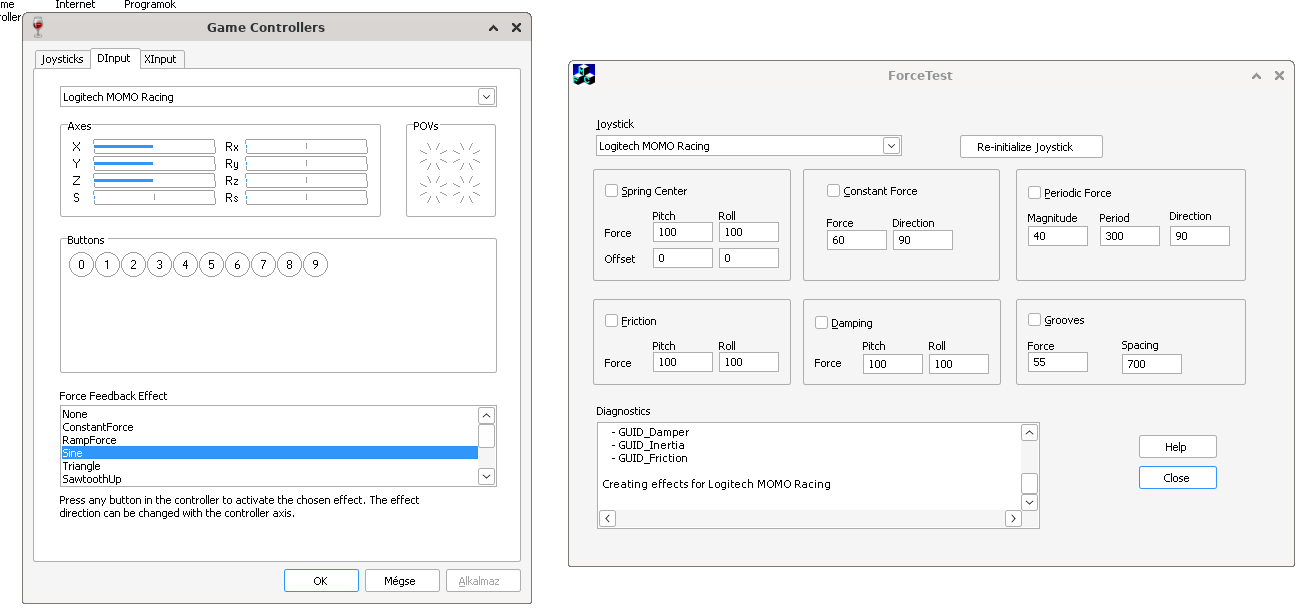
Task: Click the Y axis progress bar
Action: (x=154, y=163)
